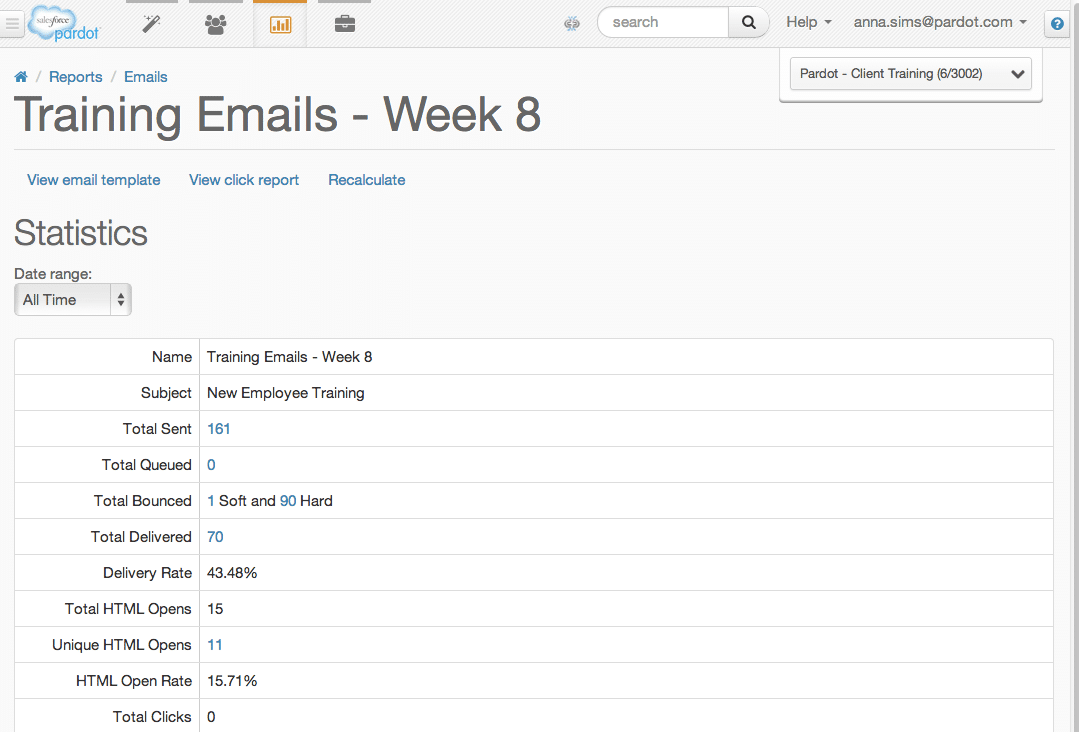Open the Reports chart icon menu

click(x=280, y=25)
